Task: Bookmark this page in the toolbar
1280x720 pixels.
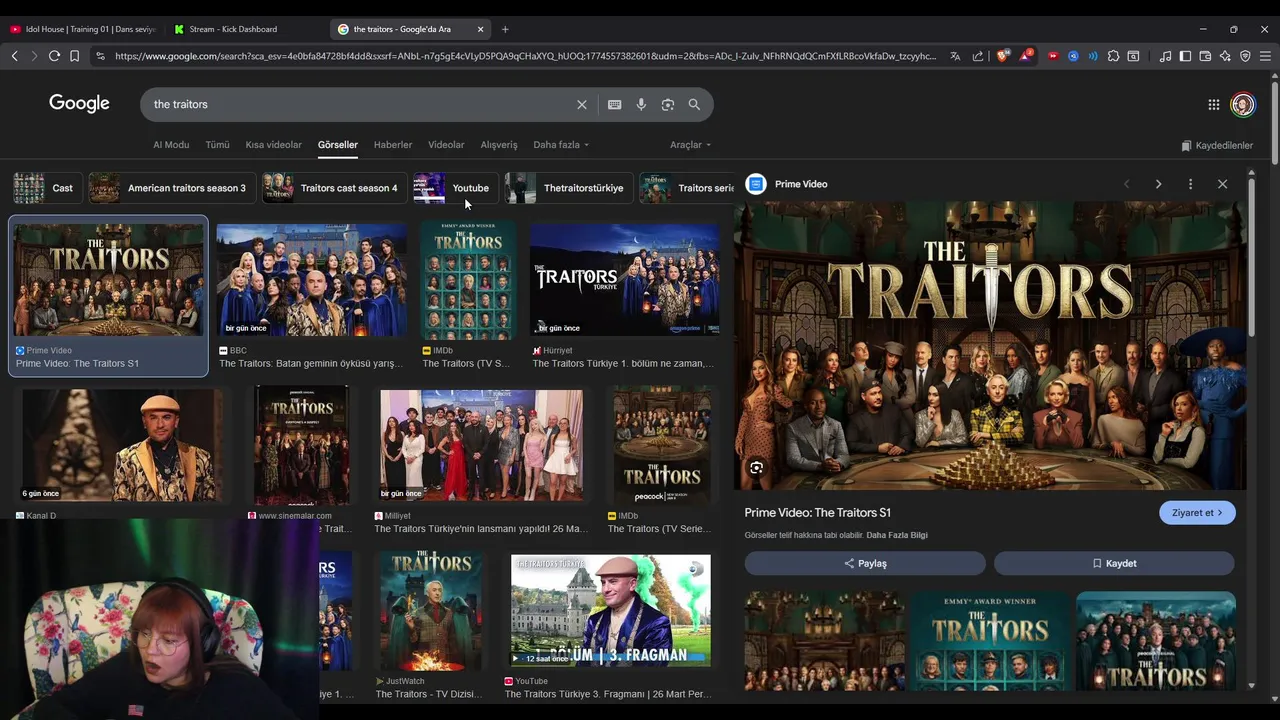Action: [x=74, y=56]
